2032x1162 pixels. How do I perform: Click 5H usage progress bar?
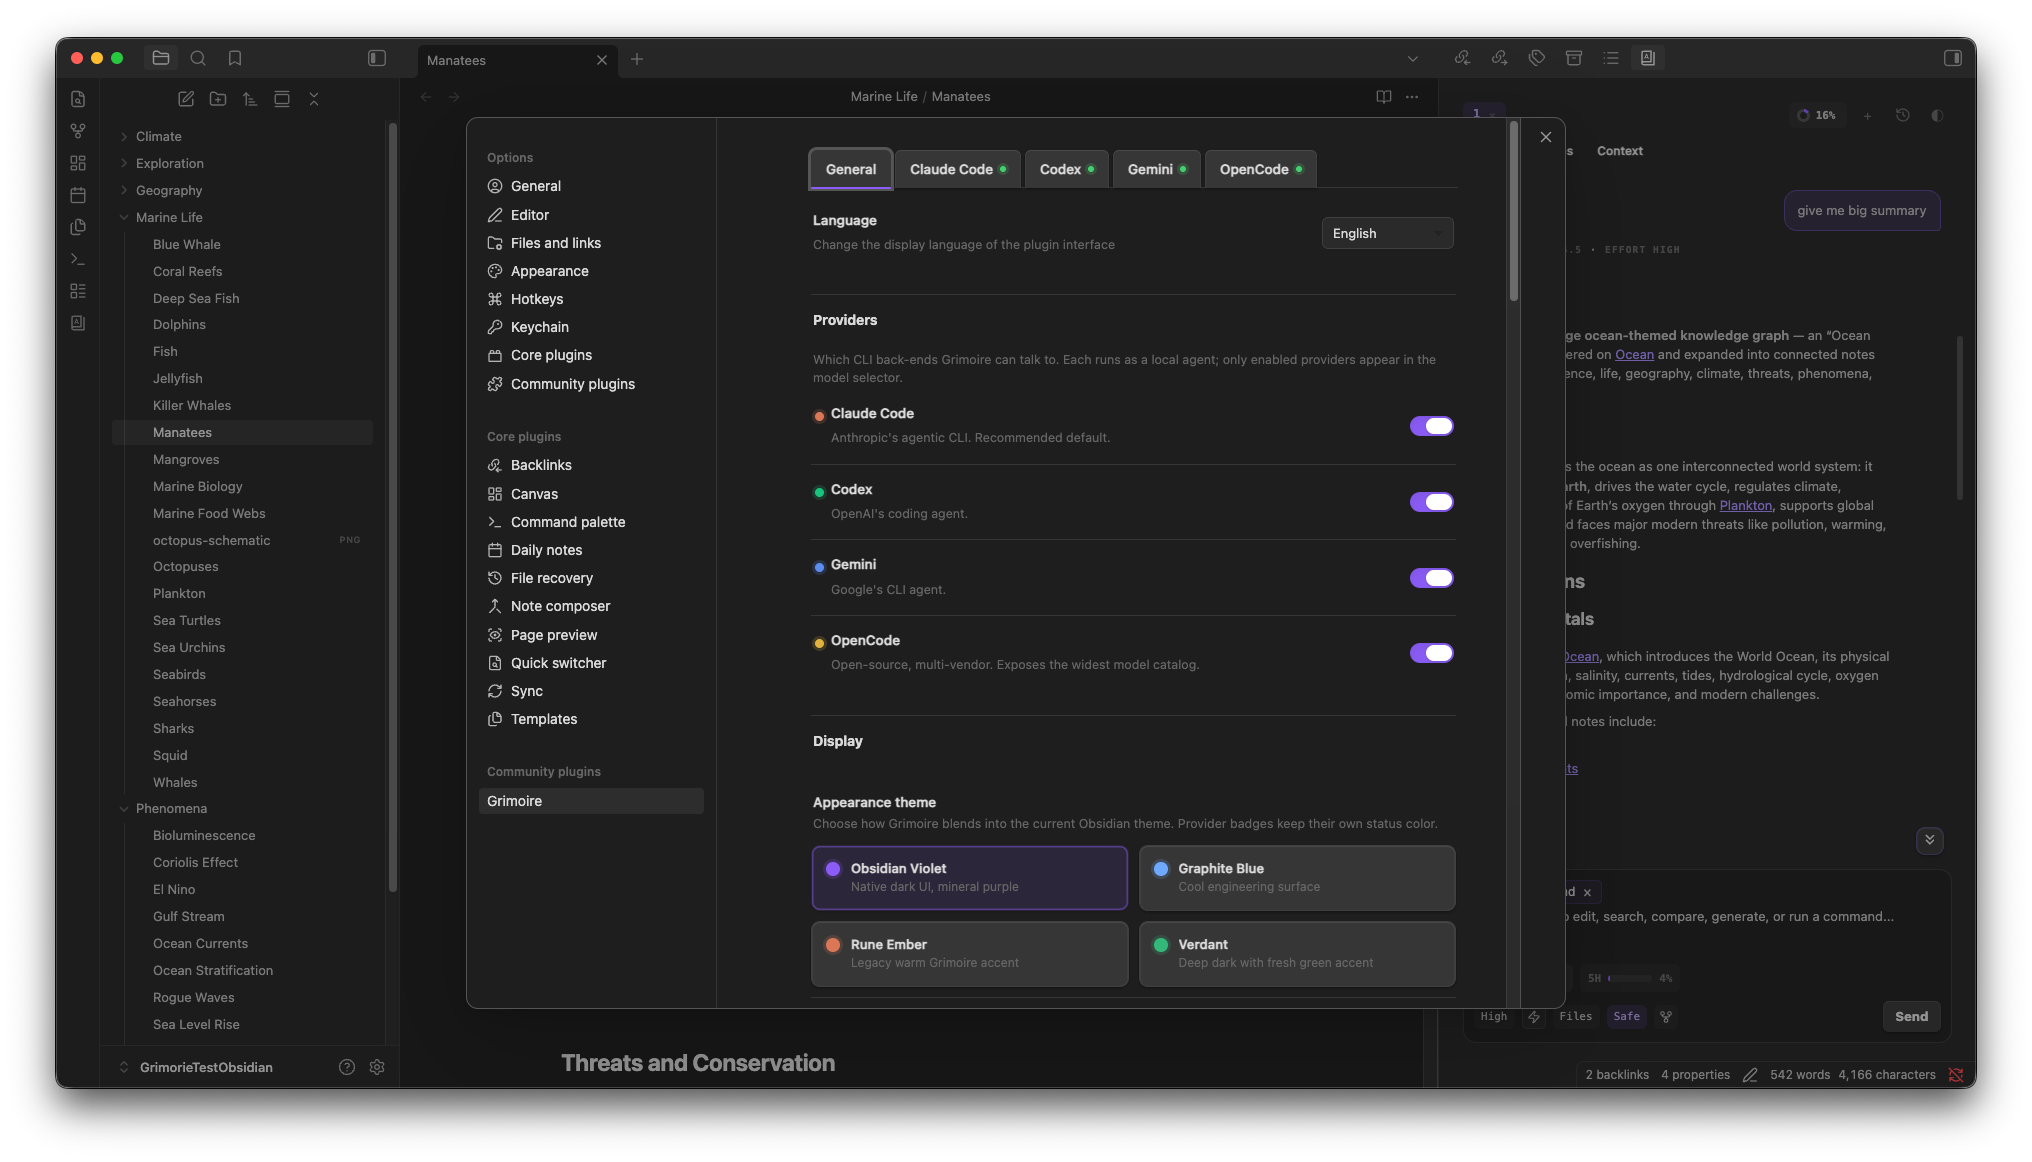point(1630,978)
